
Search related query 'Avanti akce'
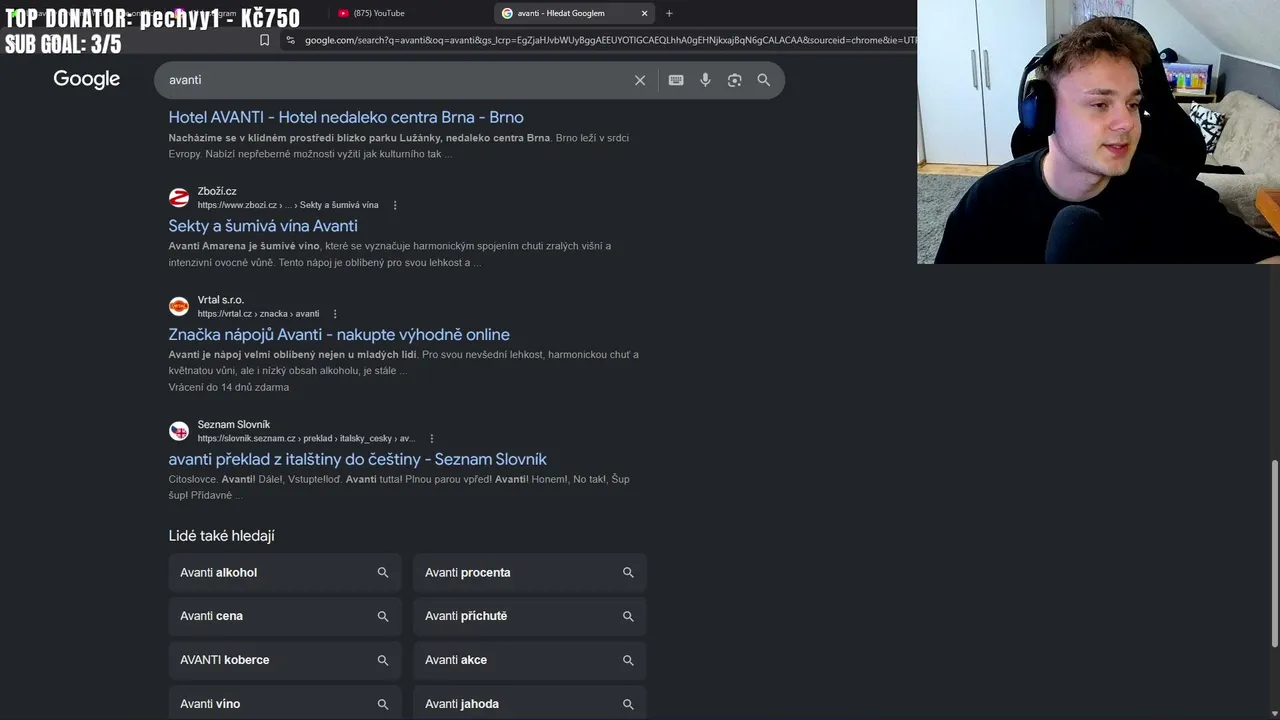pyautogui.click(x=530, y=660)
